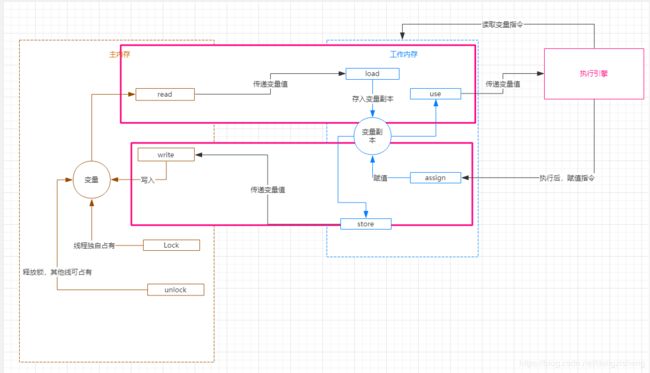
Task: Click the 工作内存 title label
Action: pyautogui.click(x=403, y=54)
